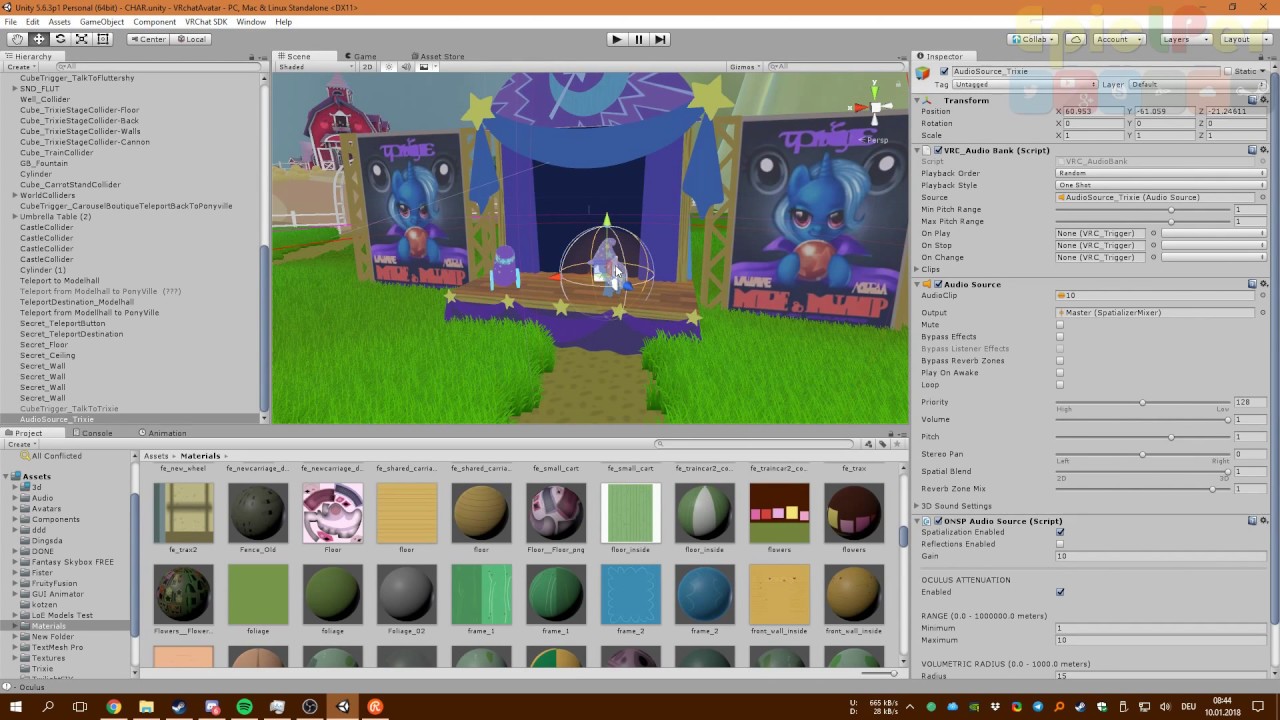Toggle Audio Source component checkbox
1280x720 pixels.
[938, 284]
